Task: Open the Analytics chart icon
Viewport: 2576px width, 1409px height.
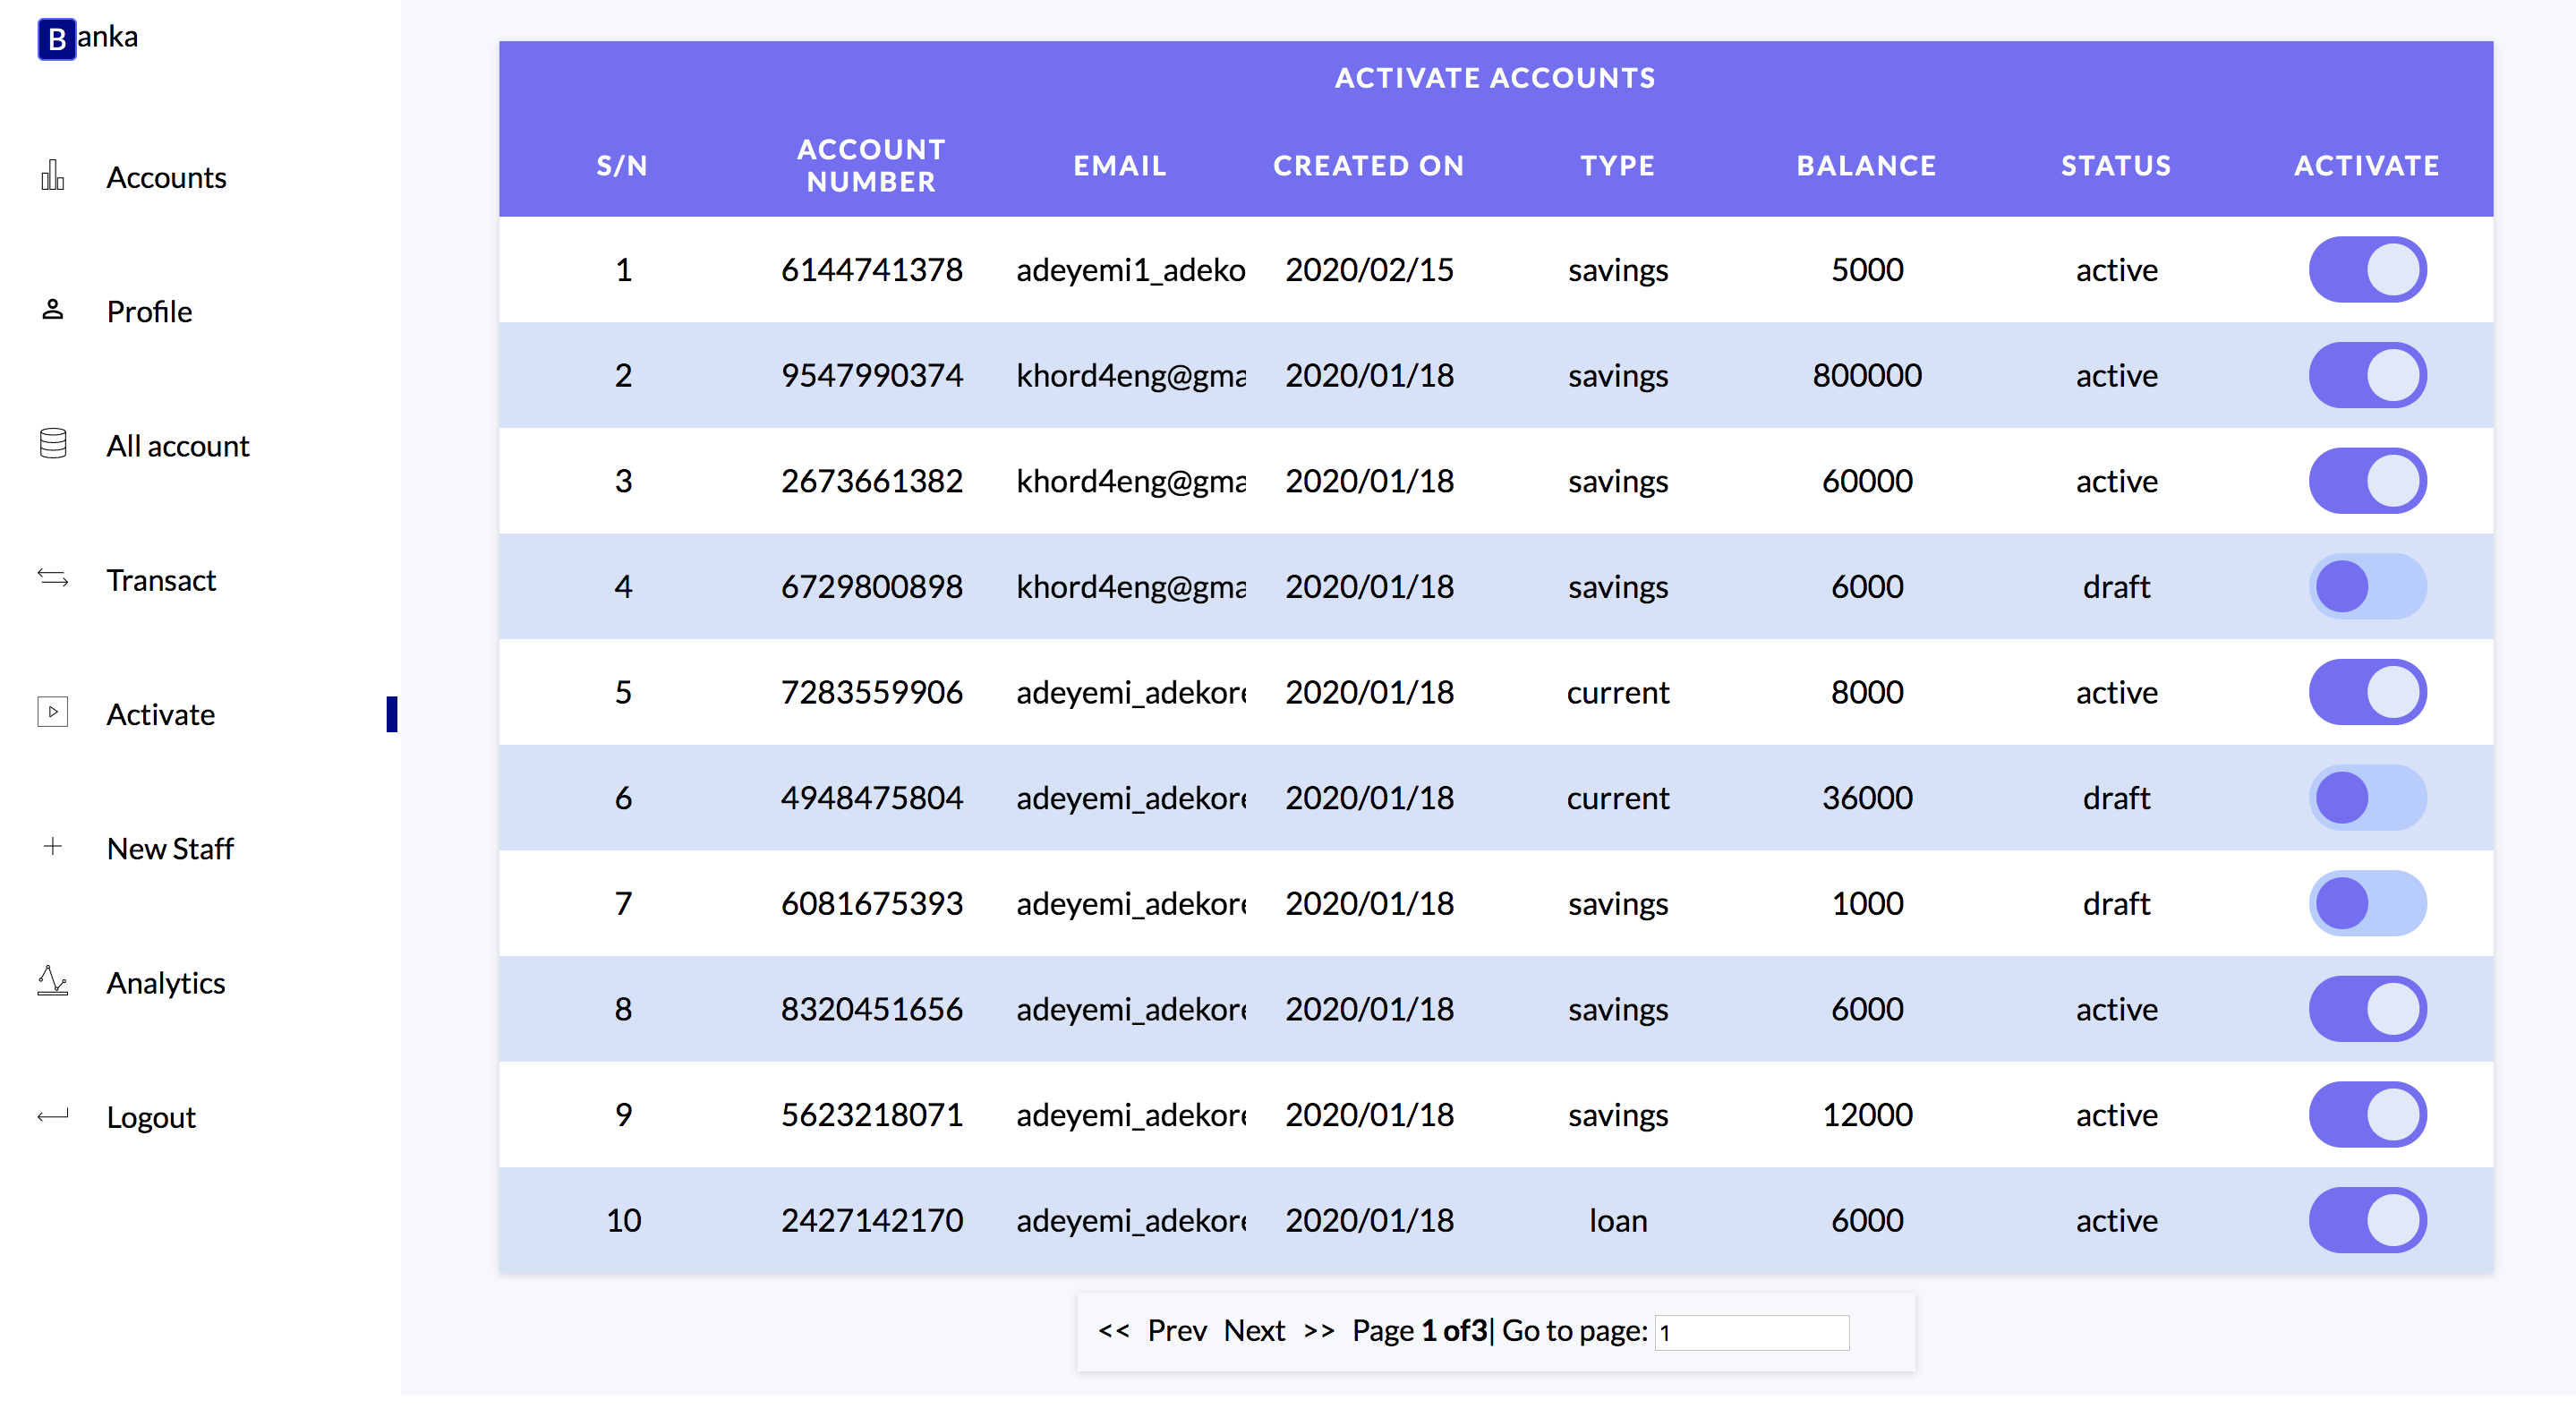Action: click(52, 981)
